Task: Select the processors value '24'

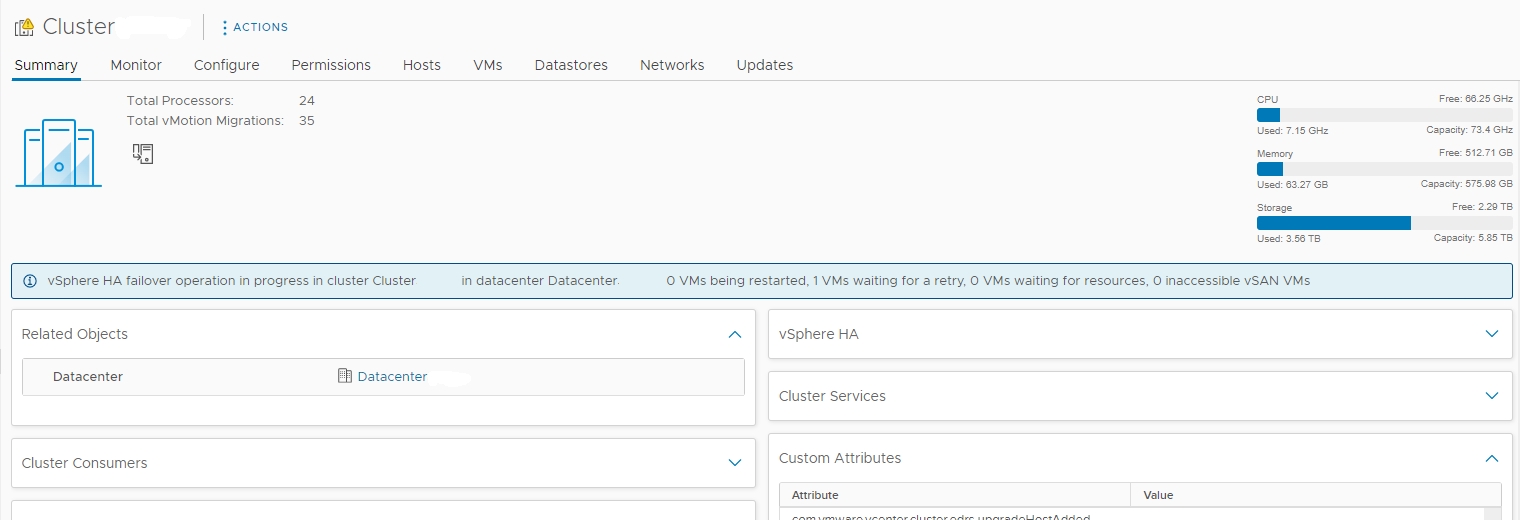Action: tap(307, 101)
